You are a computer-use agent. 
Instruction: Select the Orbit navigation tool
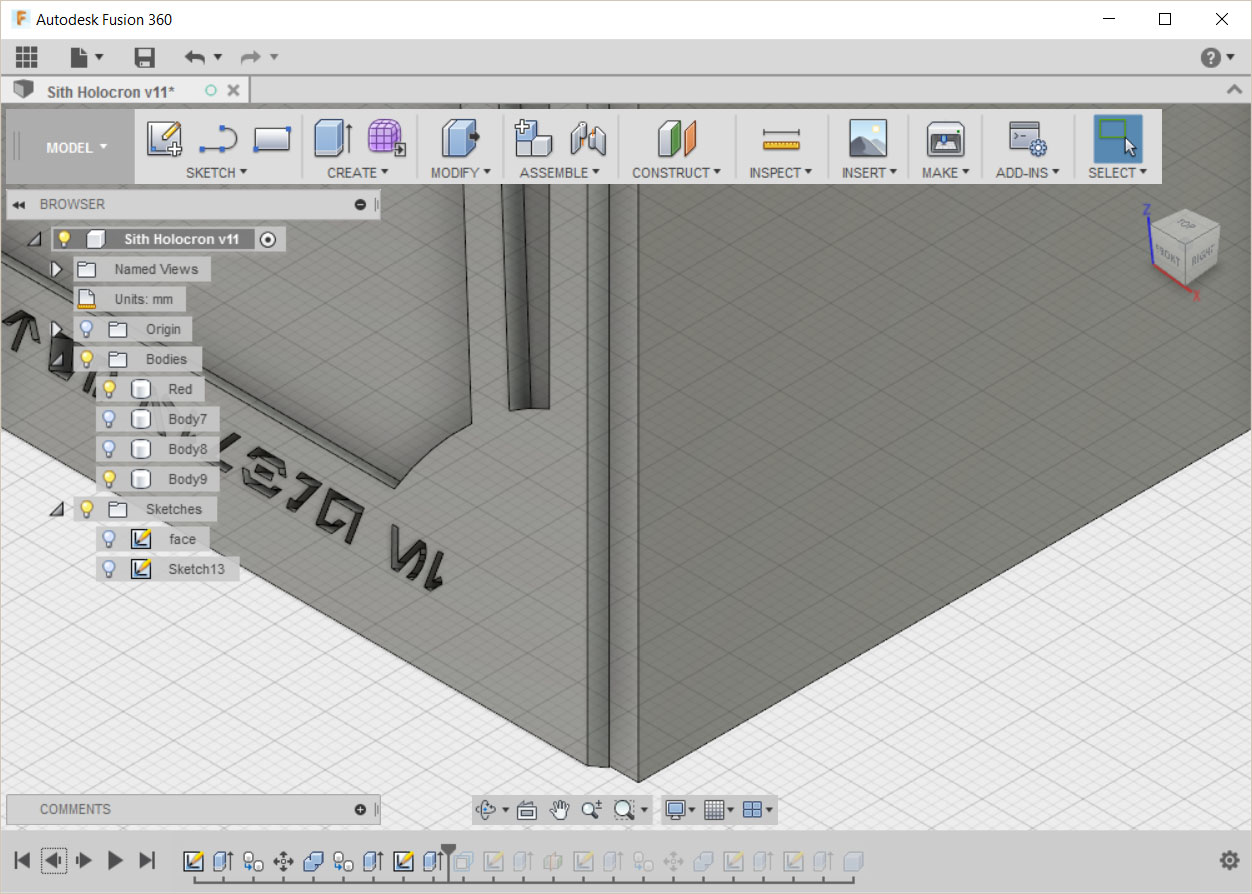coord(487,810)
